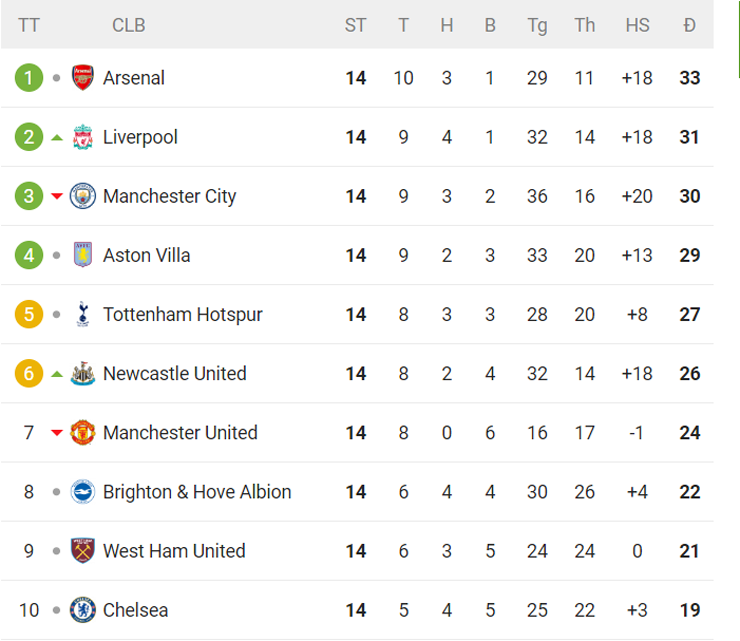Sort table by the Đ points column
740x641 pixels.
coord(690,25)
